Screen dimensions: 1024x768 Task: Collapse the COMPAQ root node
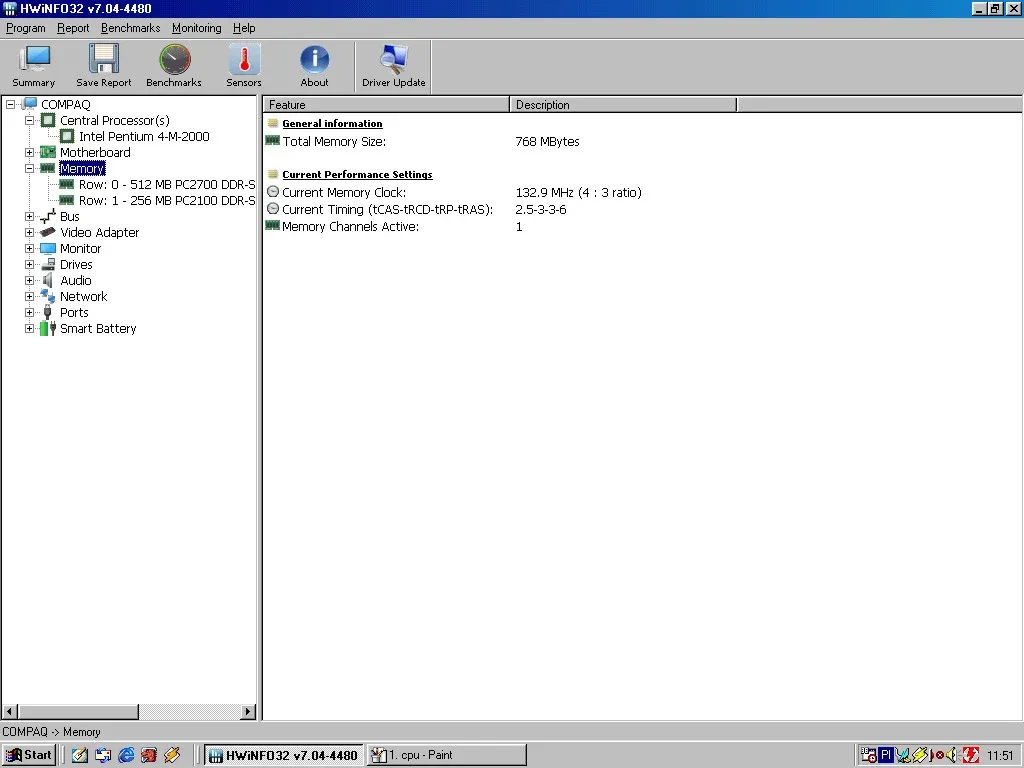(x=10, y=104)
